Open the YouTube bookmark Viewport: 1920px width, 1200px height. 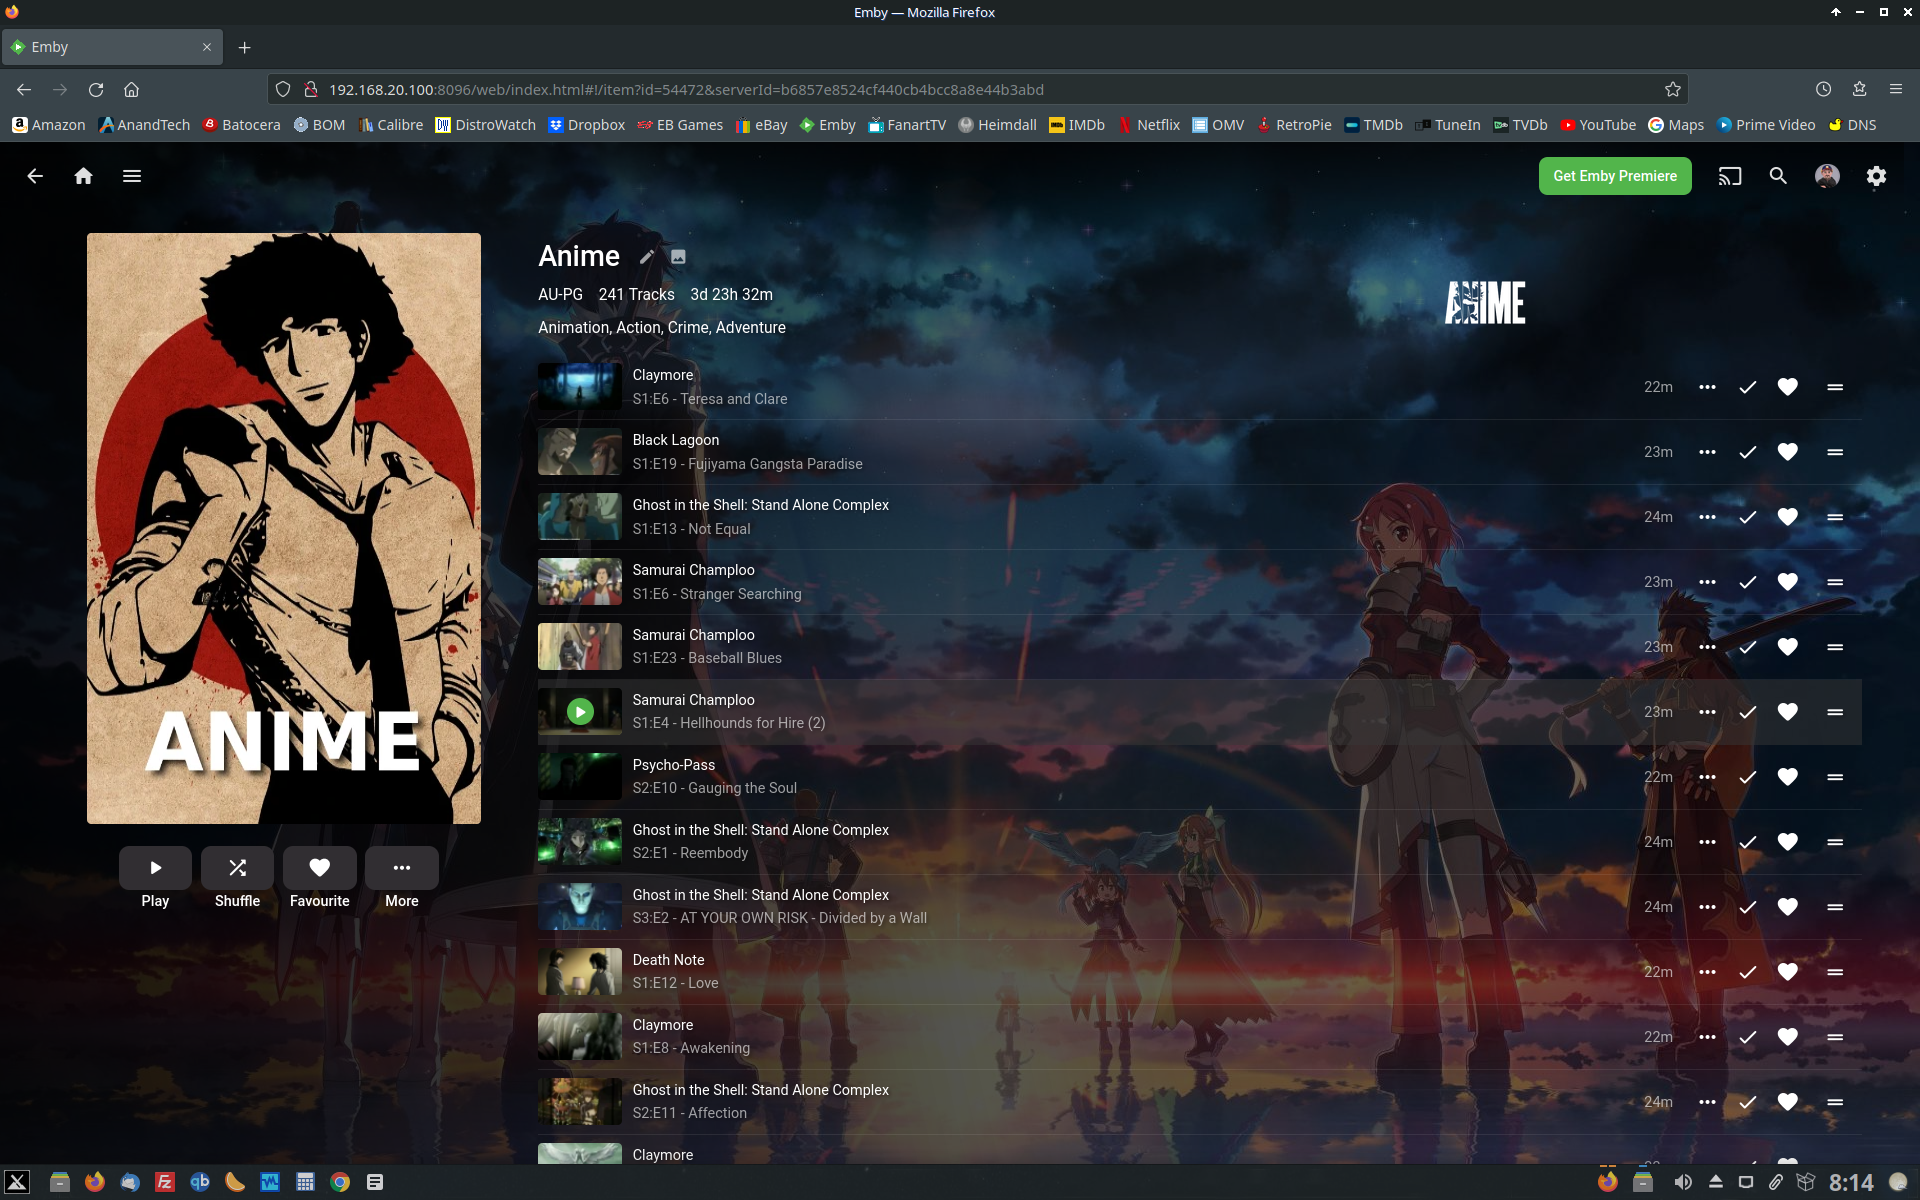click(x=1598, y=125)
